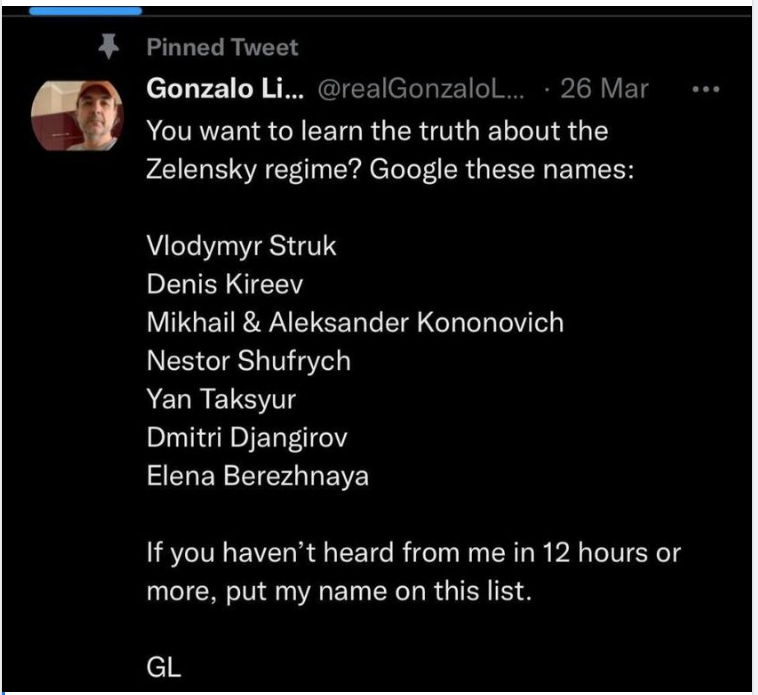
Task: Open the "26 Mar" timestamp link
Action: click(604, 89)
